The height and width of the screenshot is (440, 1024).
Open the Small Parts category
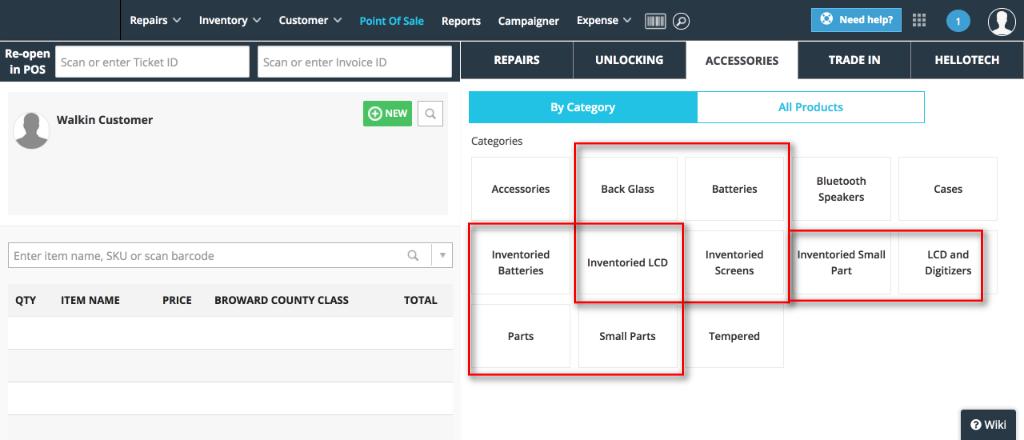pyautogui.click(x=628, y=336)
